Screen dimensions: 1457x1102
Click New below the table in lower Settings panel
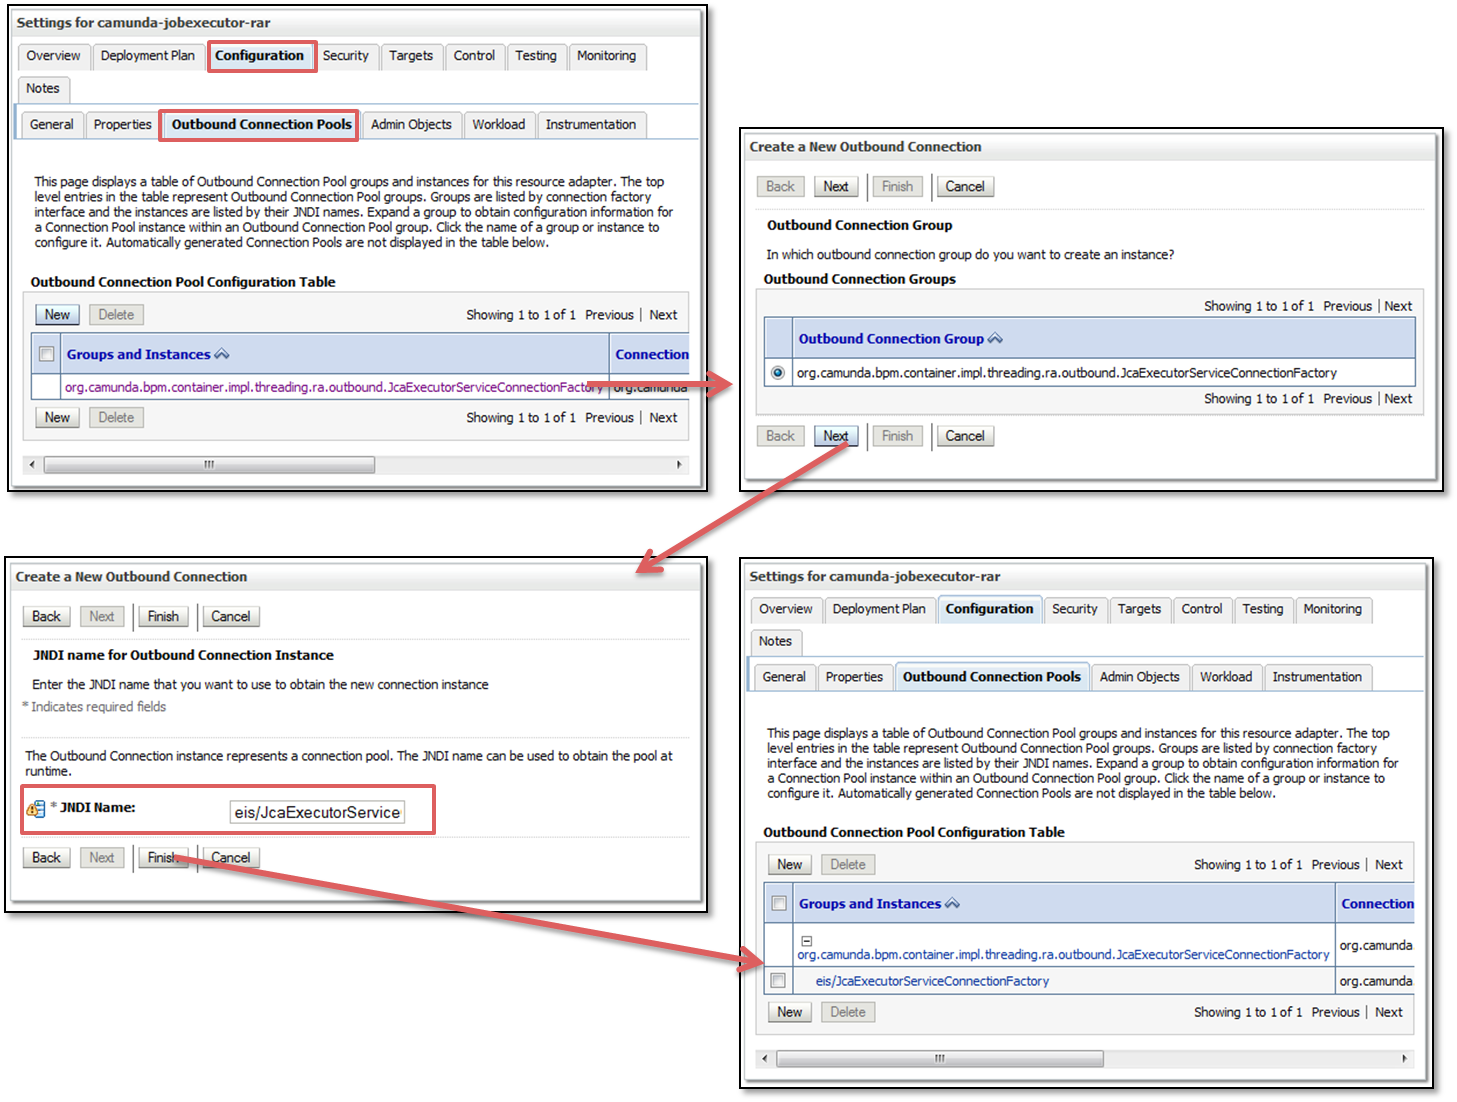790,1013
